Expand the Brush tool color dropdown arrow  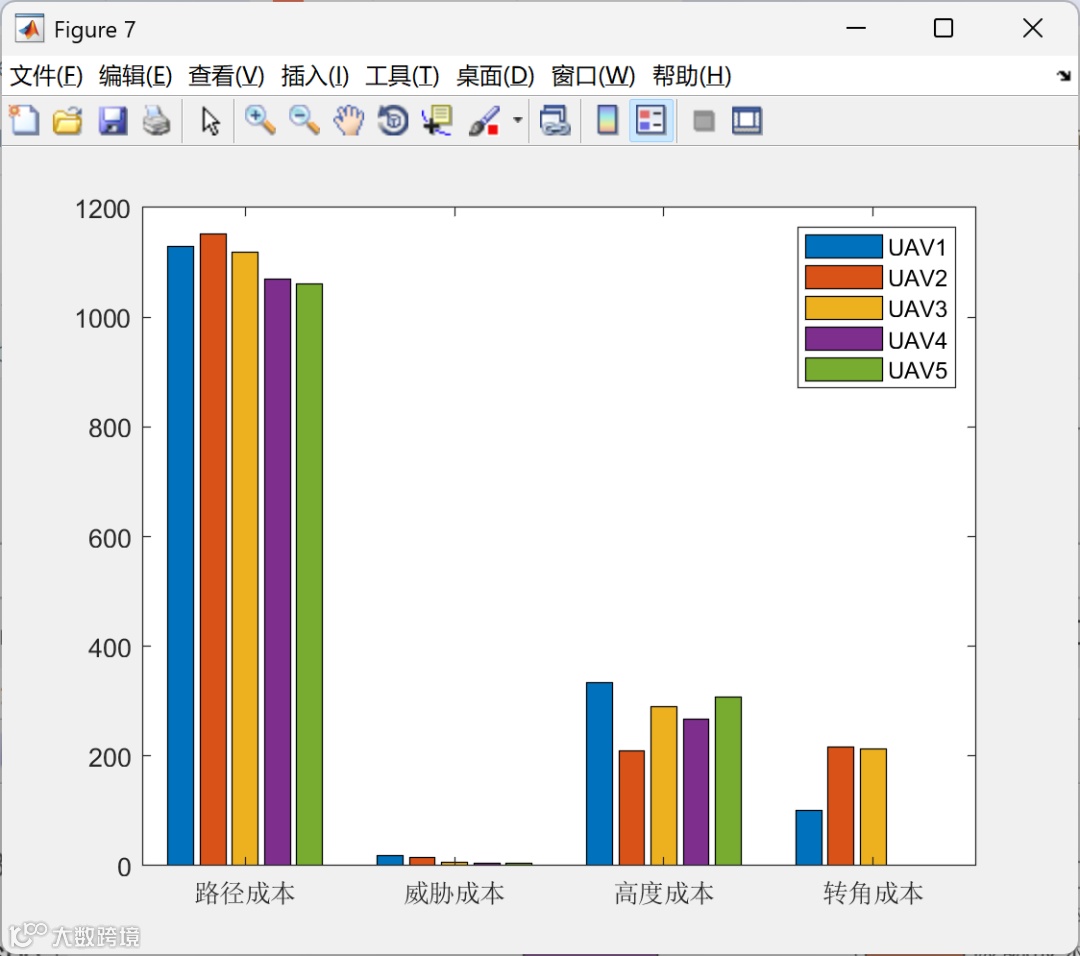[x=517, y=120]
